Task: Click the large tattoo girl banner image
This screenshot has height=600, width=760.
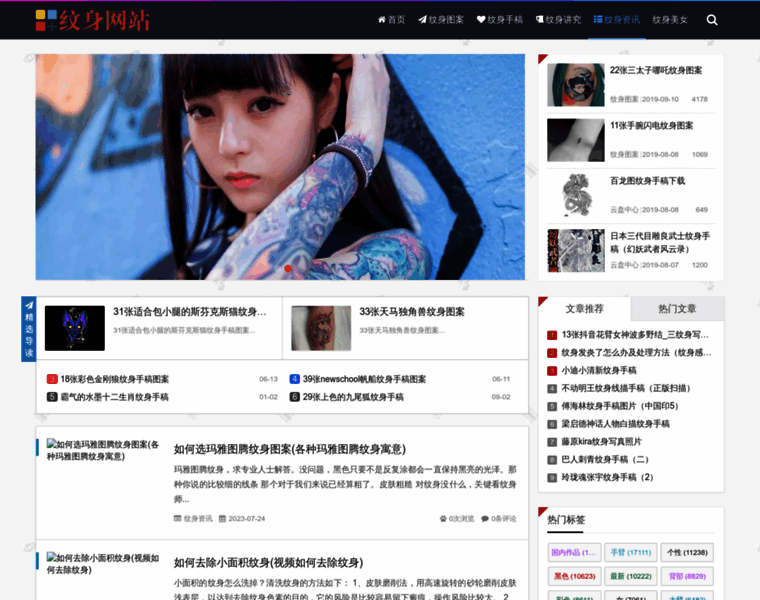Action: 280,167
